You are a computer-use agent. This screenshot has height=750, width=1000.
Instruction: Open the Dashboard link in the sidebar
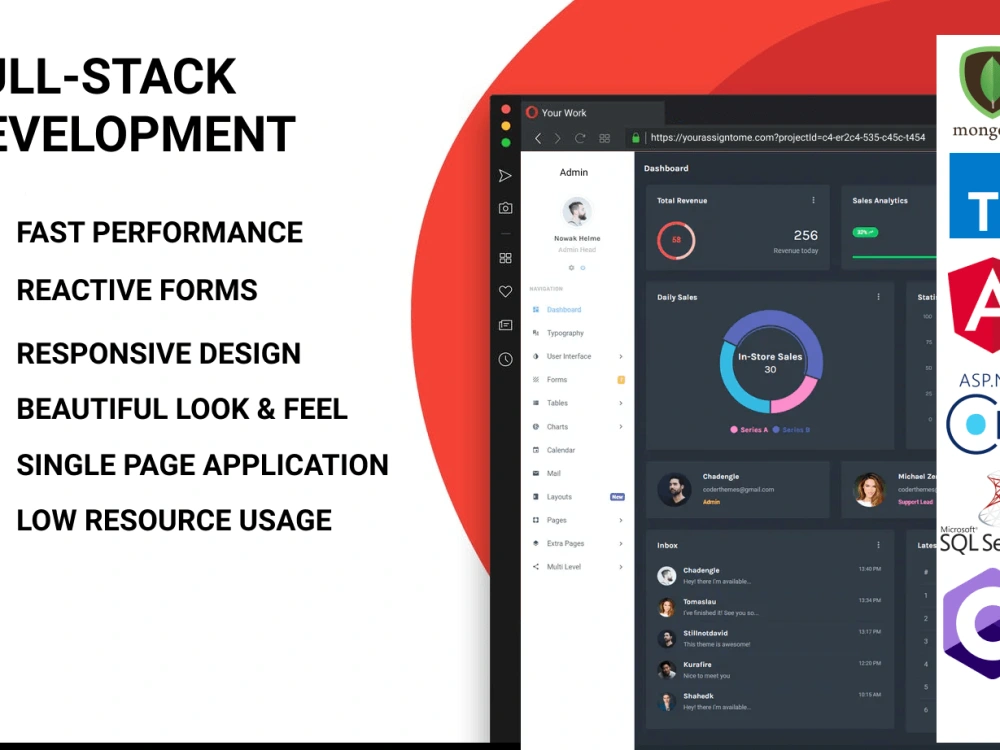567,309
